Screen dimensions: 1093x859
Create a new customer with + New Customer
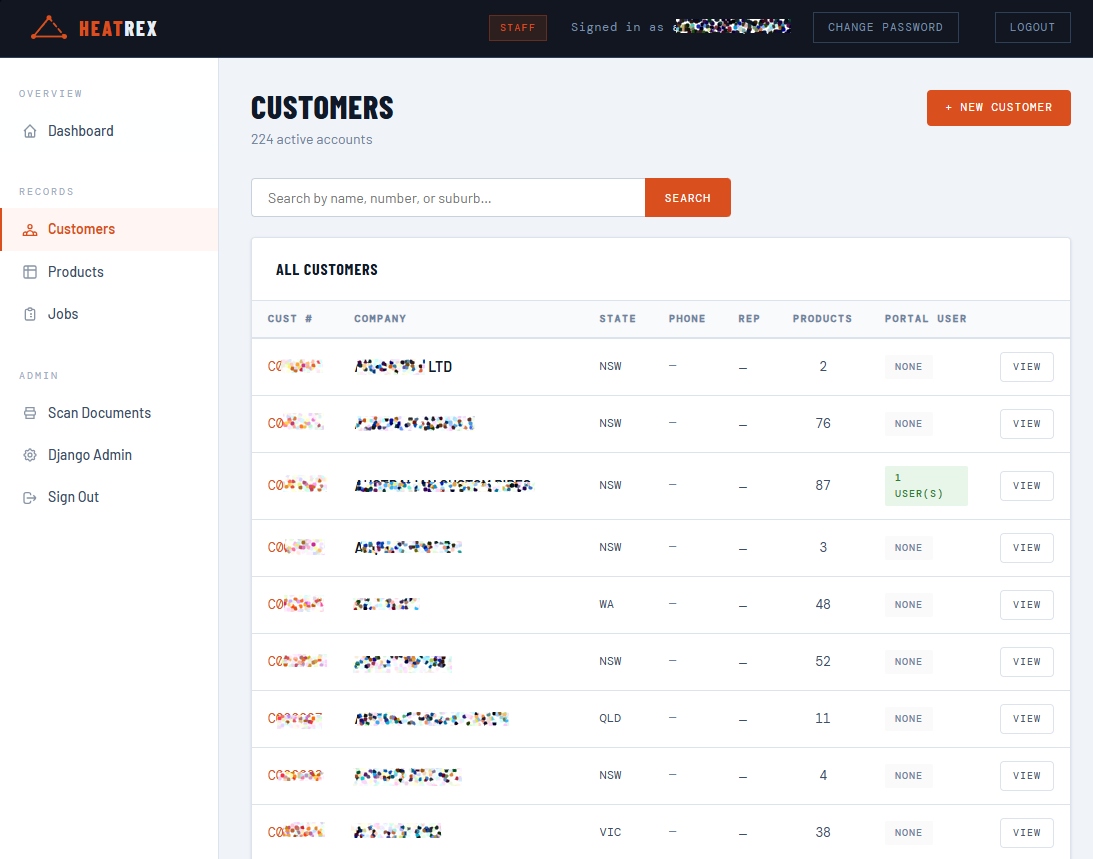[x=998, y=107]
